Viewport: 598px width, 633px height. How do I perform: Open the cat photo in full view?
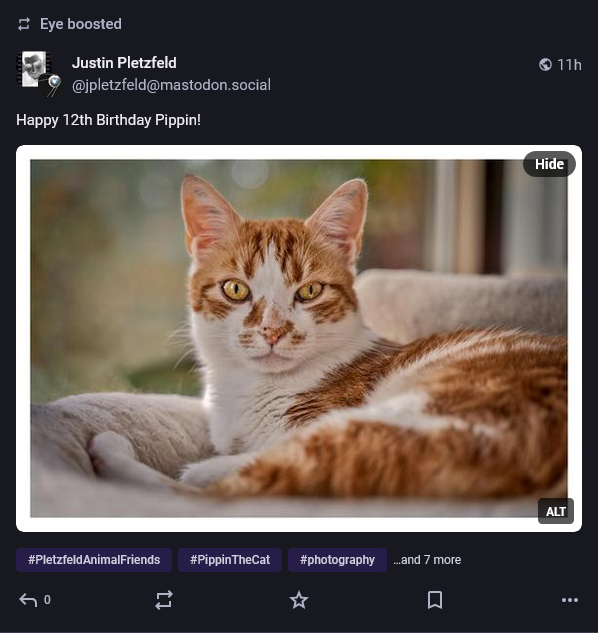299,338
